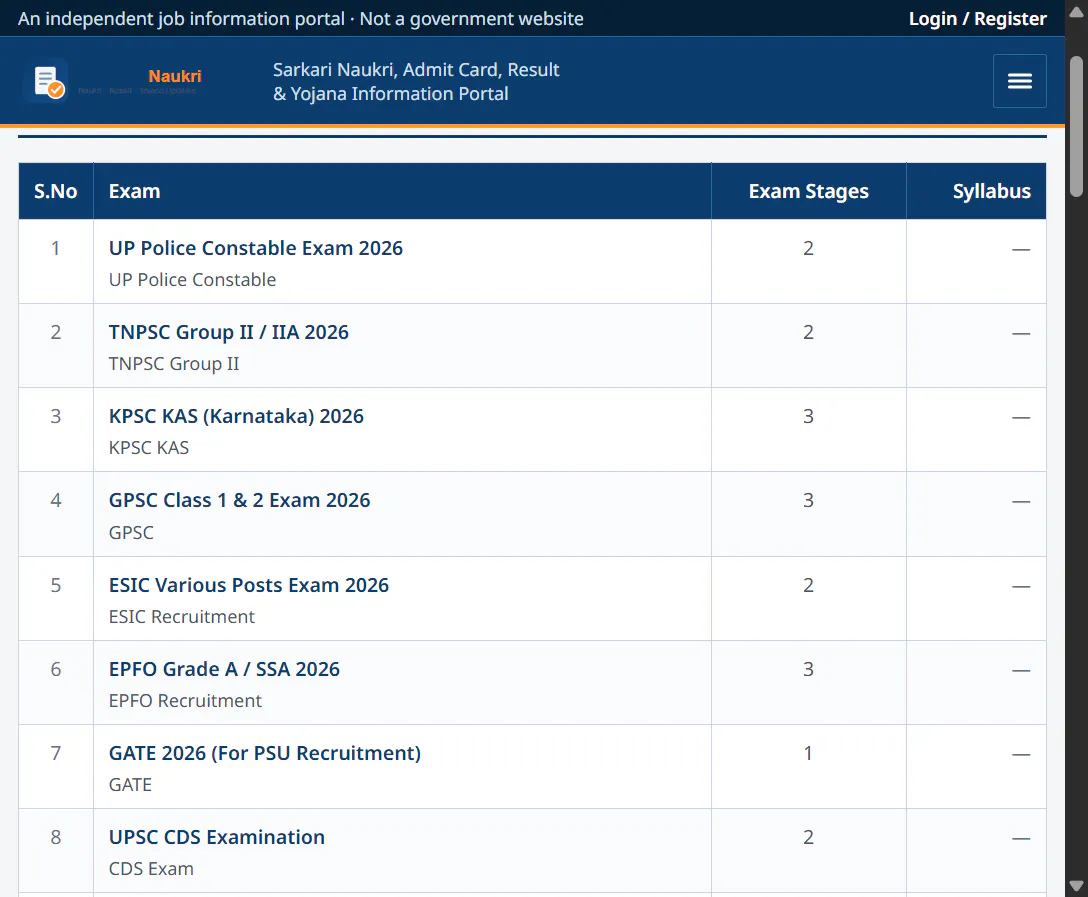Click the 'Not a government website' notice
The height and width of the screenshot is (897, 1088).
471,19
